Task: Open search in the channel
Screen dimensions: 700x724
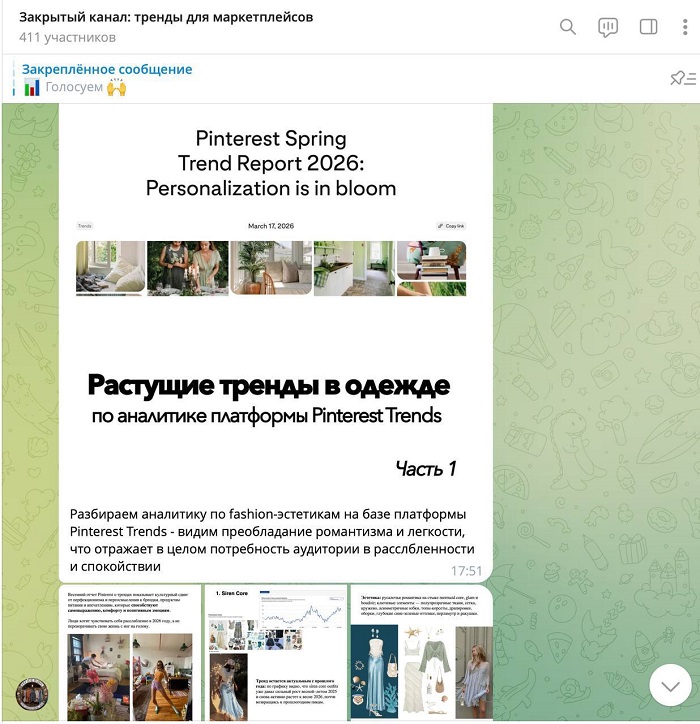Action: [567, 27]
